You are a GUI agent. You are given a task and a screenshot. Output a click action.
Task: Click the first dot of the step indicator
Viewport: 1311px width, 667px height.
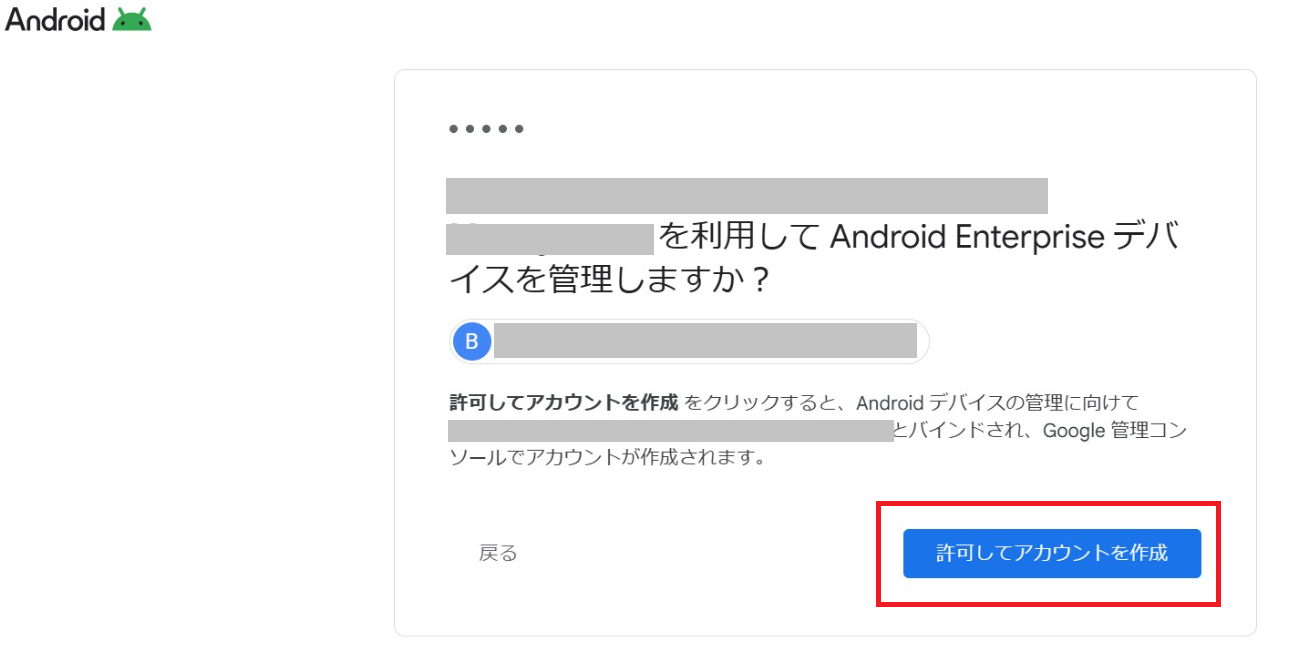[x=454, y=129]
